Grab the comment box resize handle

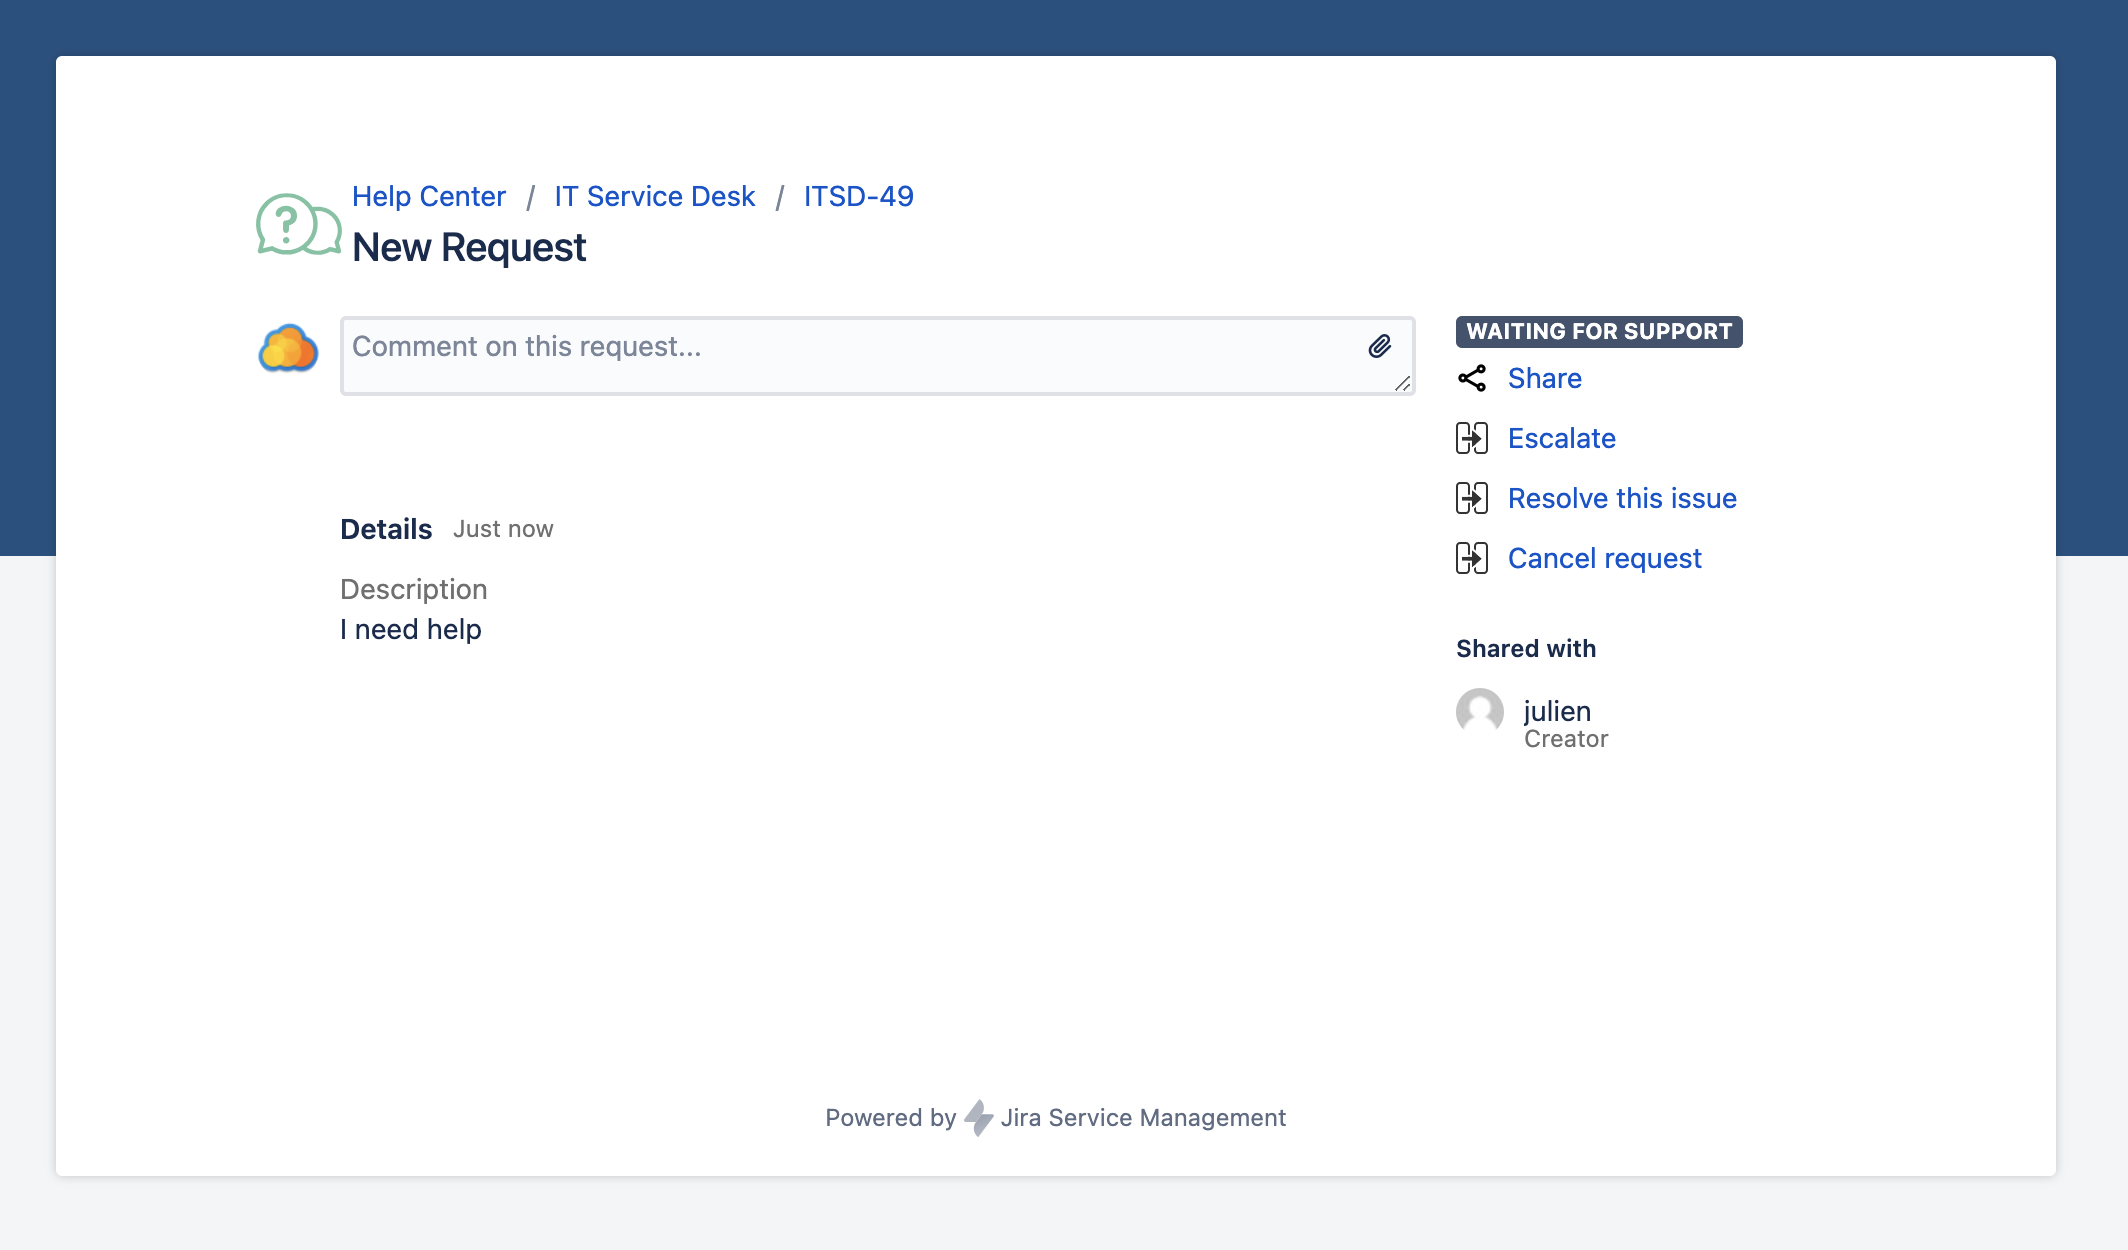coord(1403,384)
